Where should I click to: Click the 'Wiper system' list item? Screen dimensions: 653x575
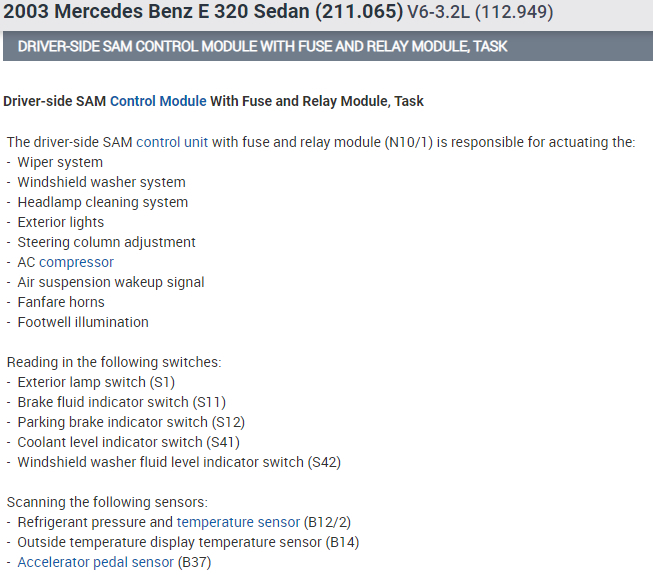[60, 162]
